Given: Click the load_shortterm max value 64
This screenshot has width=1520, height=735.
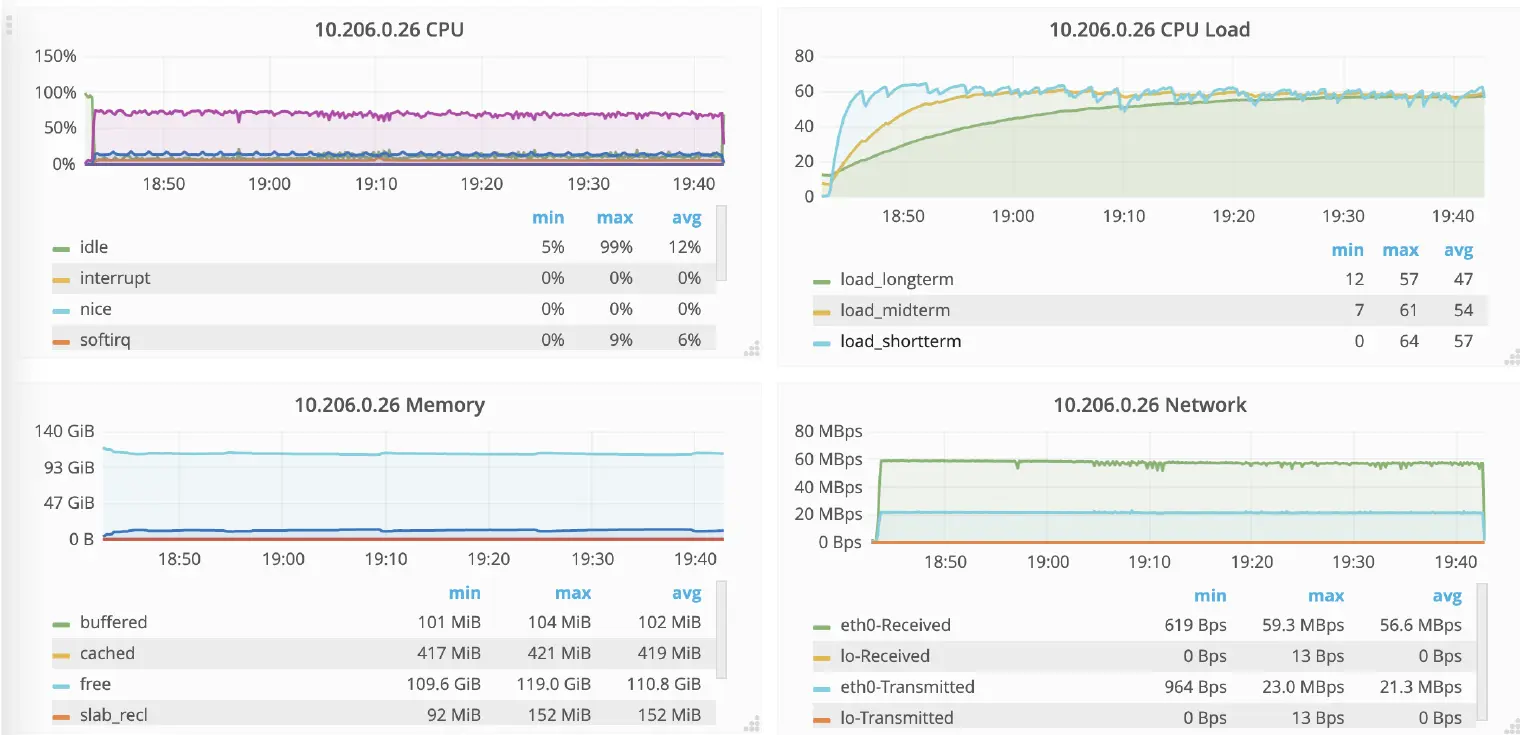Looking at the screenshot, I should point(1409,341).
